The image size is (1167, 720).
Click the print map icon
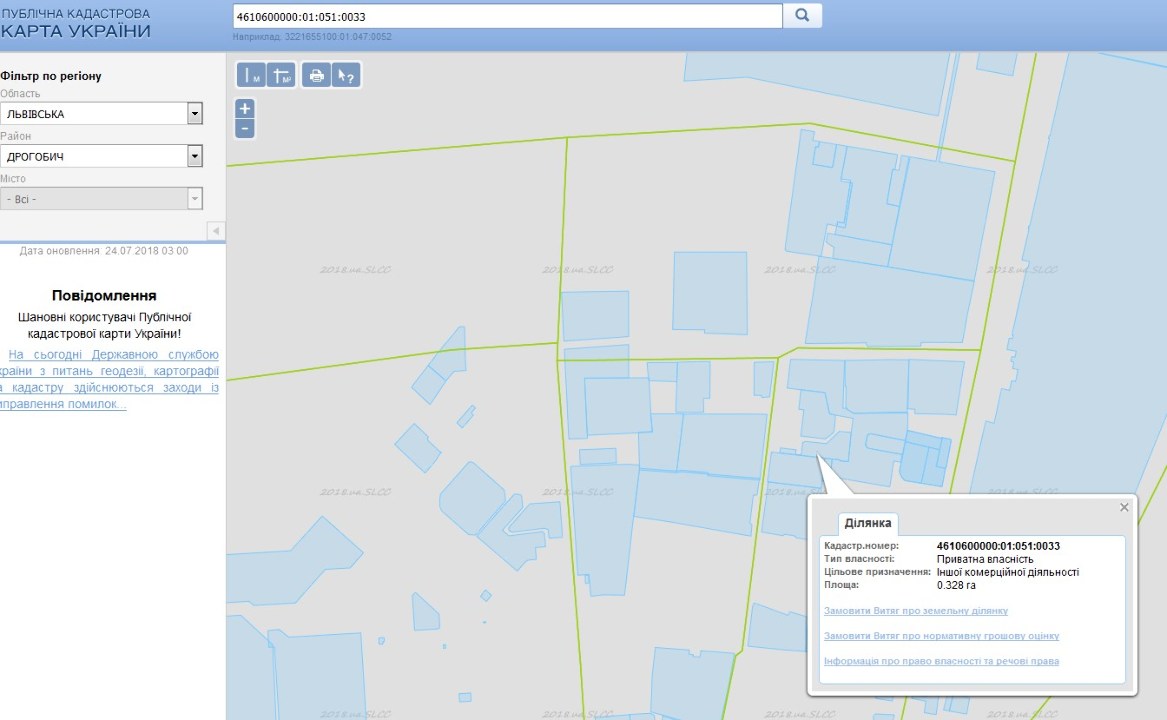316,75
